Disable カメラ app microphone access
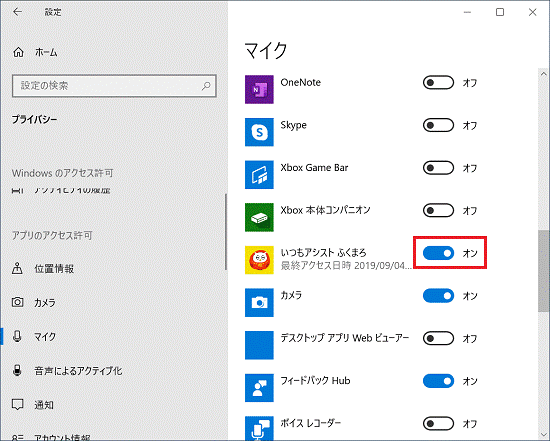The height and width of the screenshot is (441, 550). pyautogui.click(x=438, y=296)
